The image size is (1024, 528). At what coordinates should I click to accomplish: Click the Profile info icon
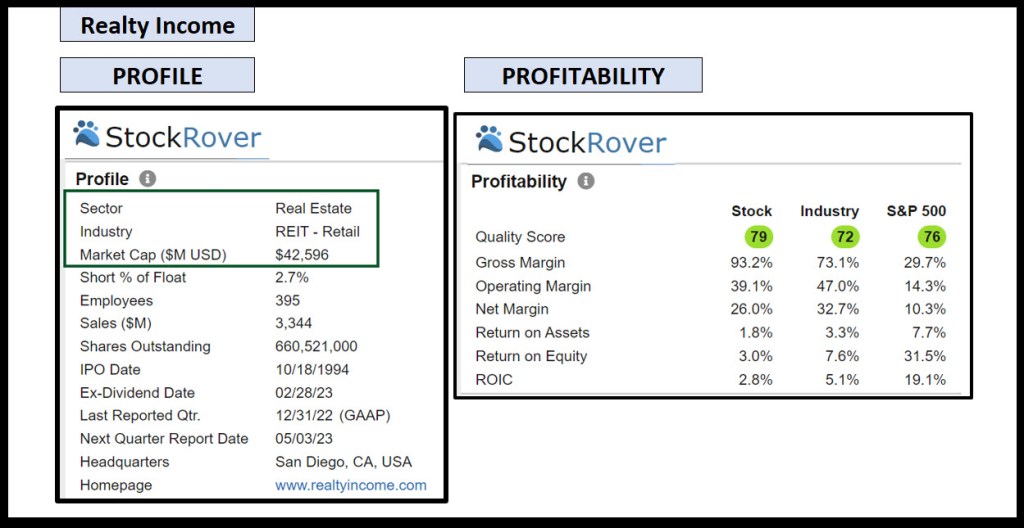(x=148, y=179)
